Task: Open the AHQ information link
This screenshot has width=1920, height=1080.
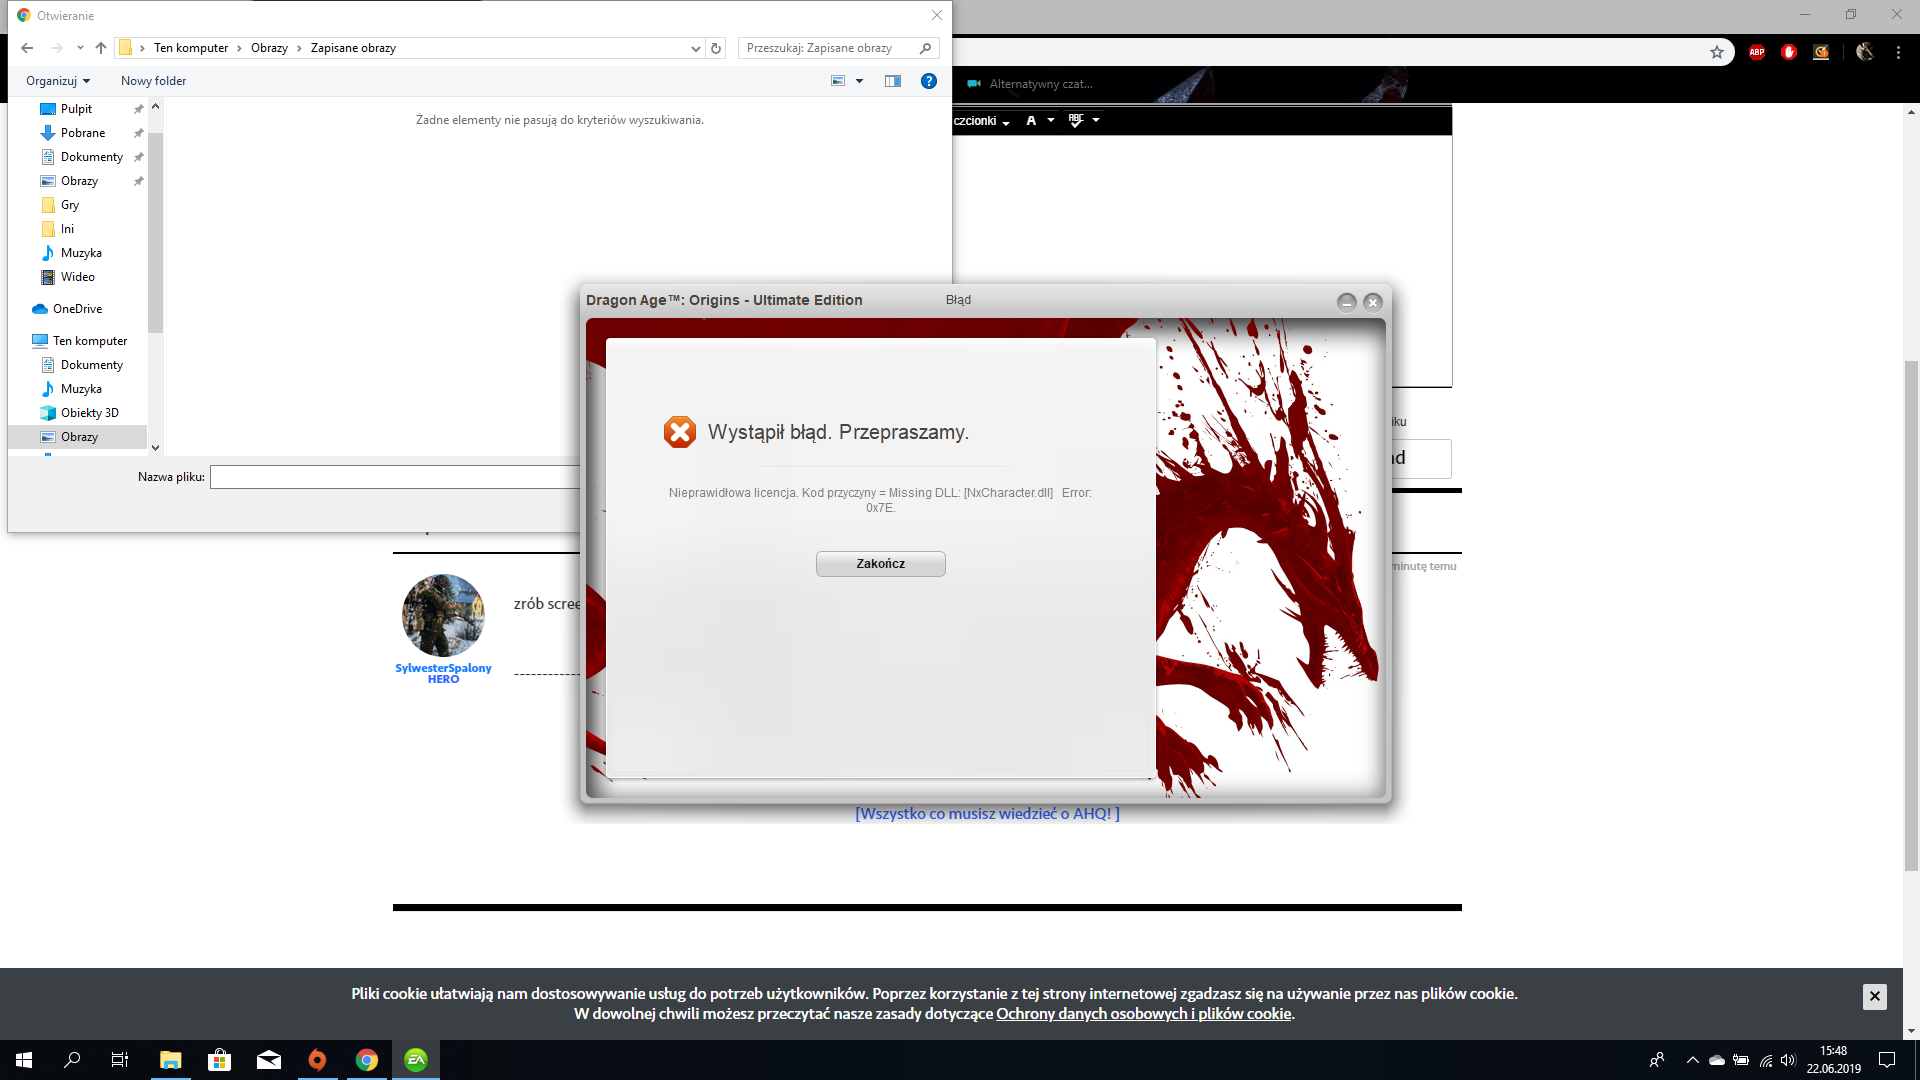Action: pos(987,814)
